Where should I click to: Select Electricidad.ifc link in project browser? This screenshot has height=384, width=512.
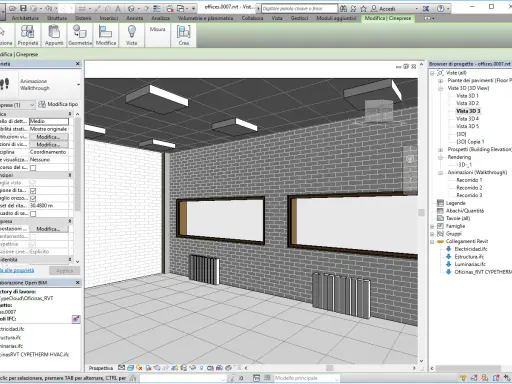(471, 249)
